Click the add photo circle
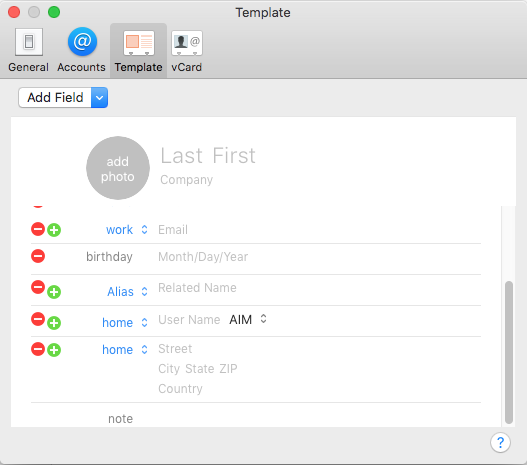This screenshot has height=465, width=527. (118, 168)
